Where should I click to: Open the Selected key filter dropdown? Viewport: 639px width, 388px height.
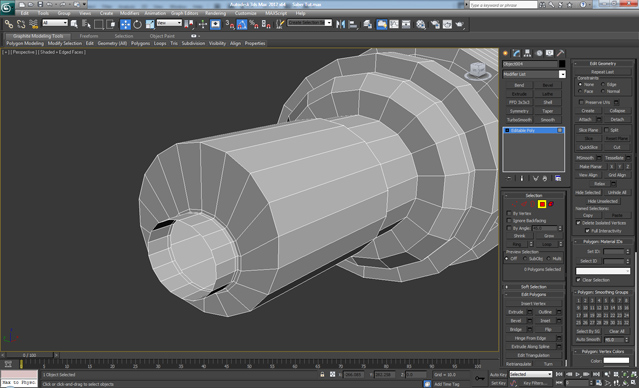point(531,374)
